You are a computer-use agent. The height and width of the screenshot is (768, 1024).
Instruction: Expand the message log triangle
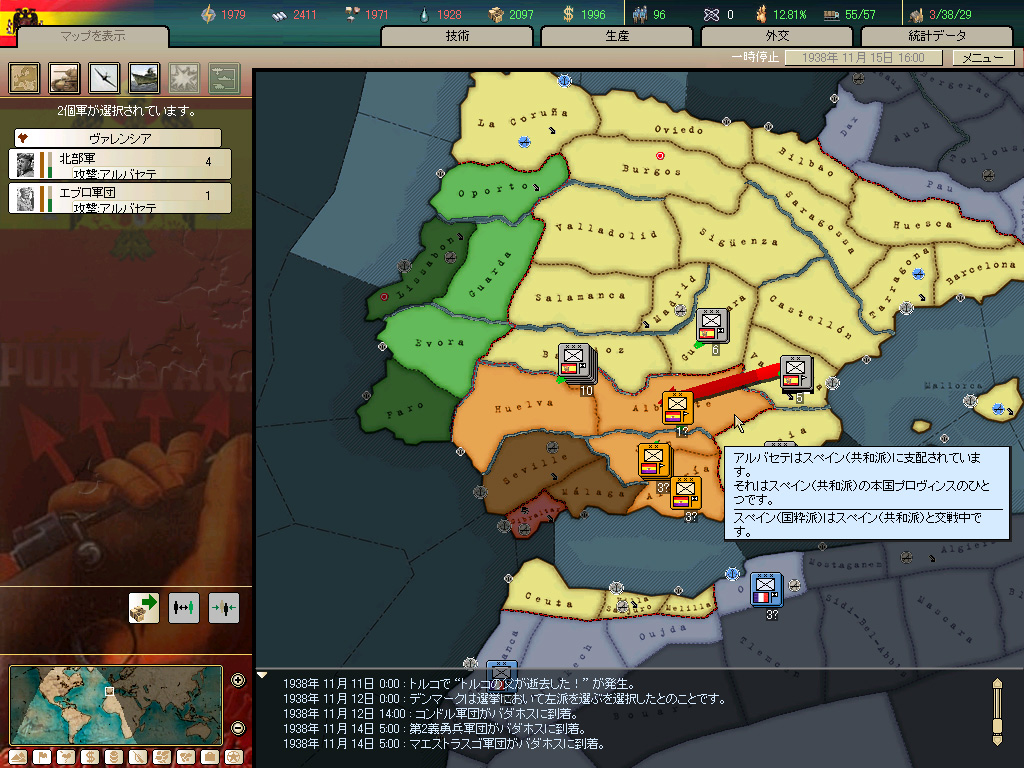click(262, 675)
